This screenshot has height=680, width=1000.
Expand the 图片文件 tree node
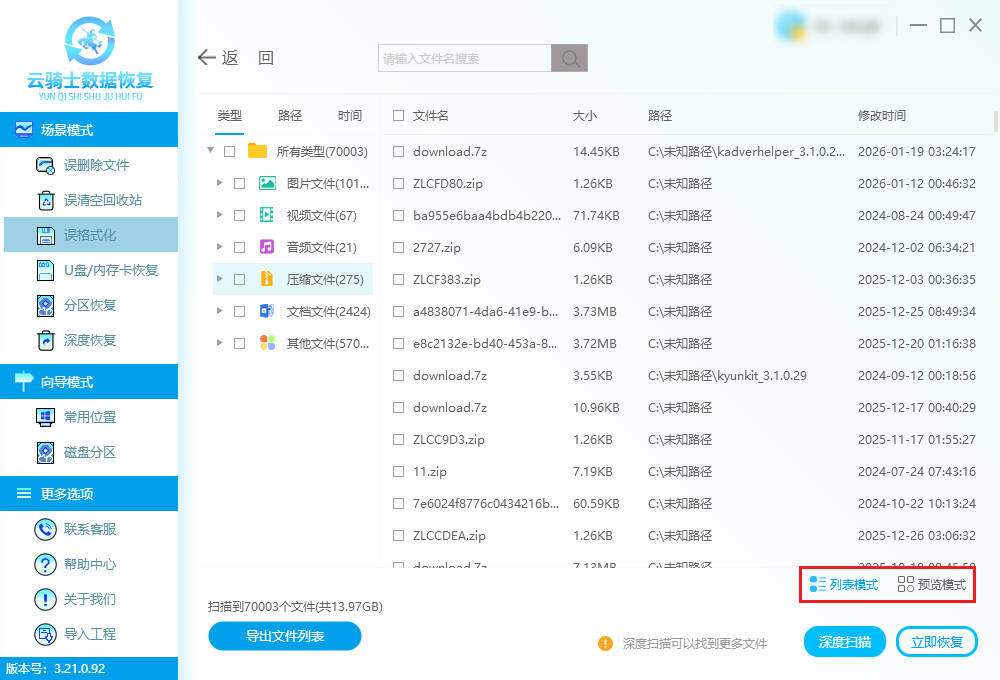pyautogui.click(x=219, y=183)
